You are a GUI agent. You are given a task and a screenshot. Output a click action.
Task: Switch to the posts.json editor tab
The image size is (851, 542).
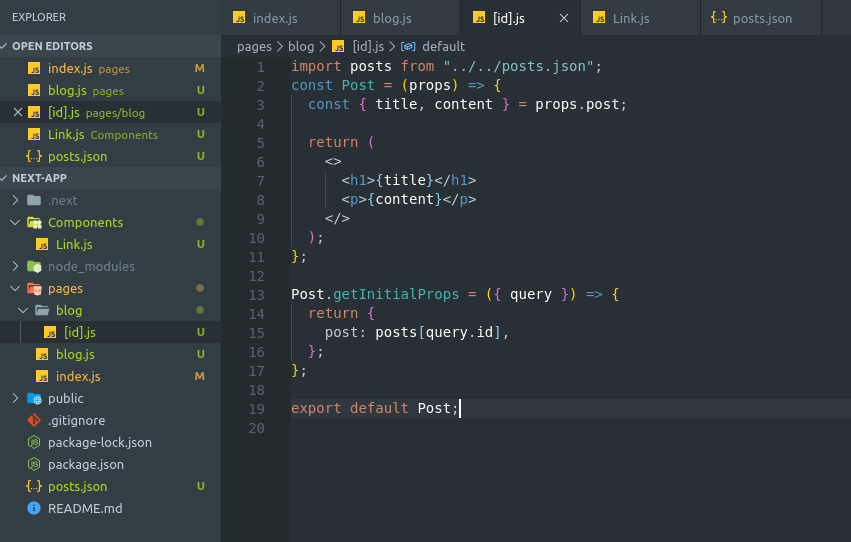[x=761, y=18]
